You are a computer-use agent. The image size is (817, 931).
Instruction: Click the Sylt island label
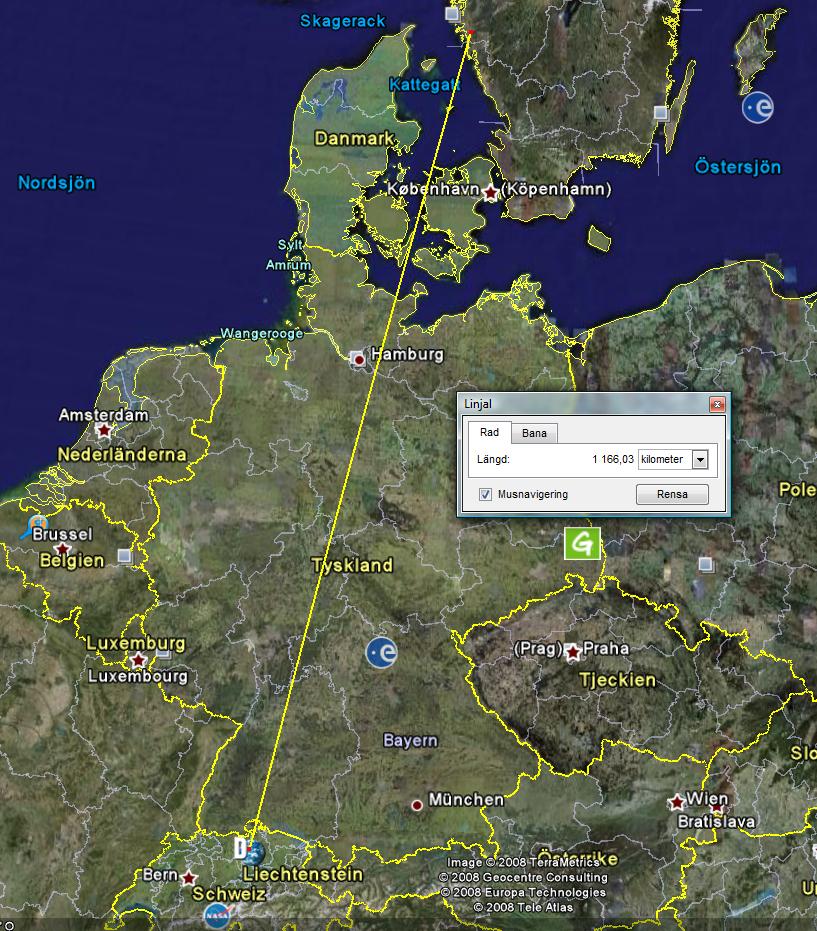pos(290,245)
